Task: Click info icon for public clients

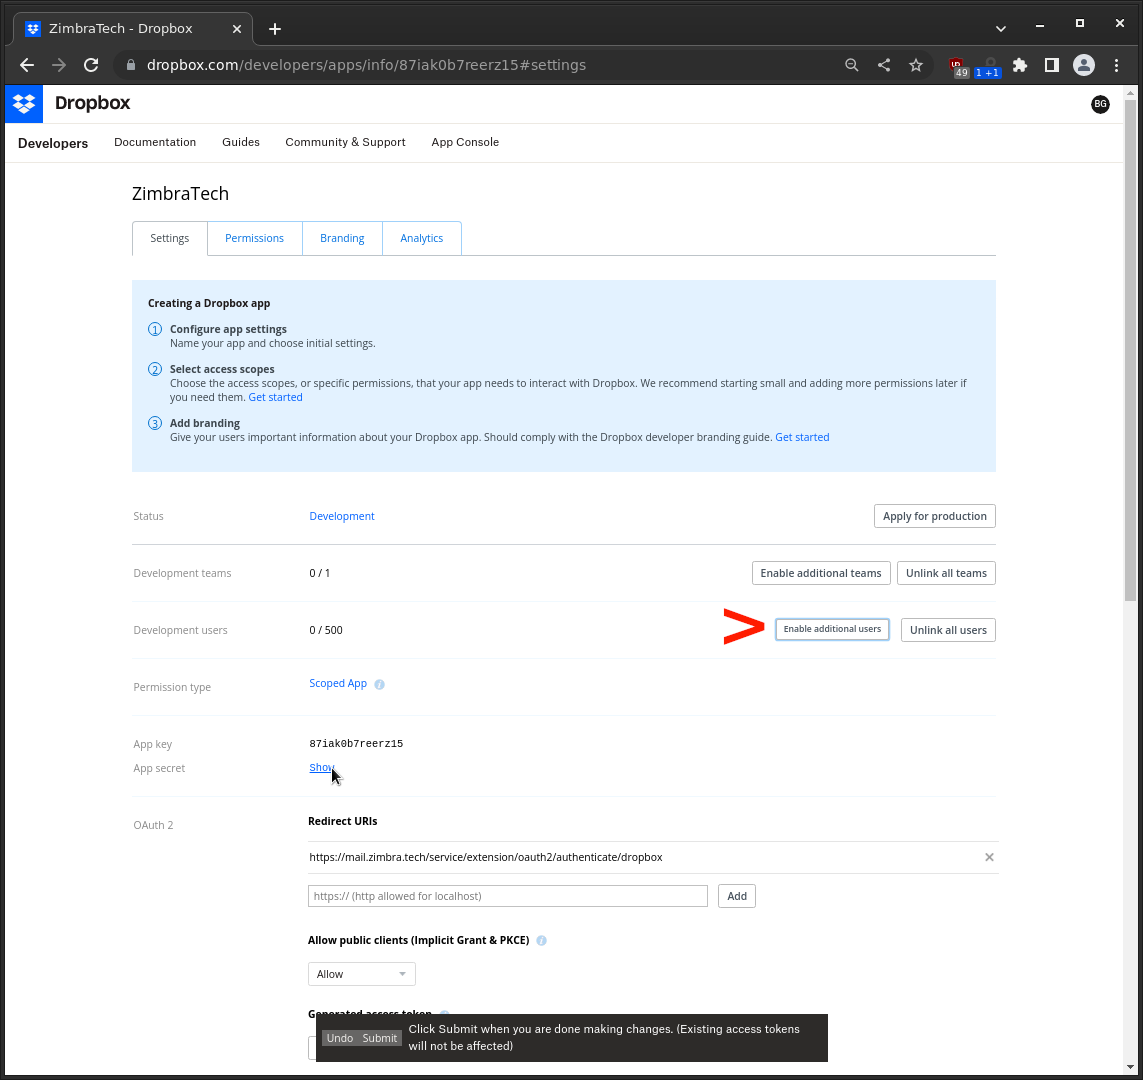Action: (542, 941)
